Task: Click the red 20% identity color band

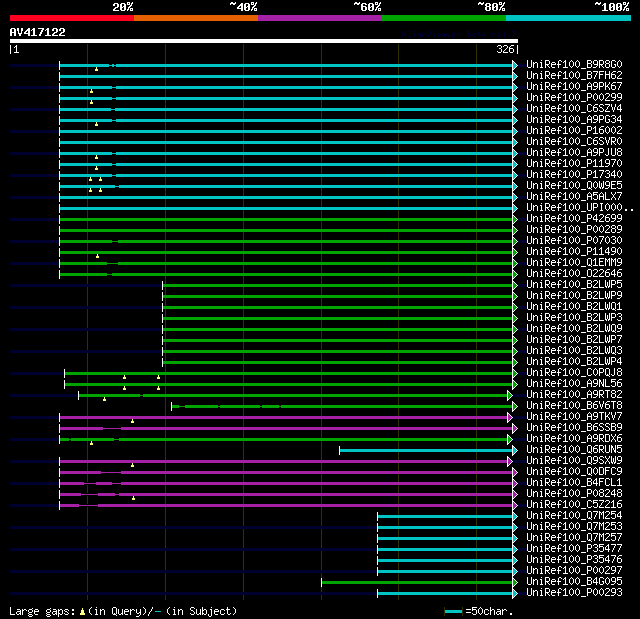Action: (x=72, y=18)
